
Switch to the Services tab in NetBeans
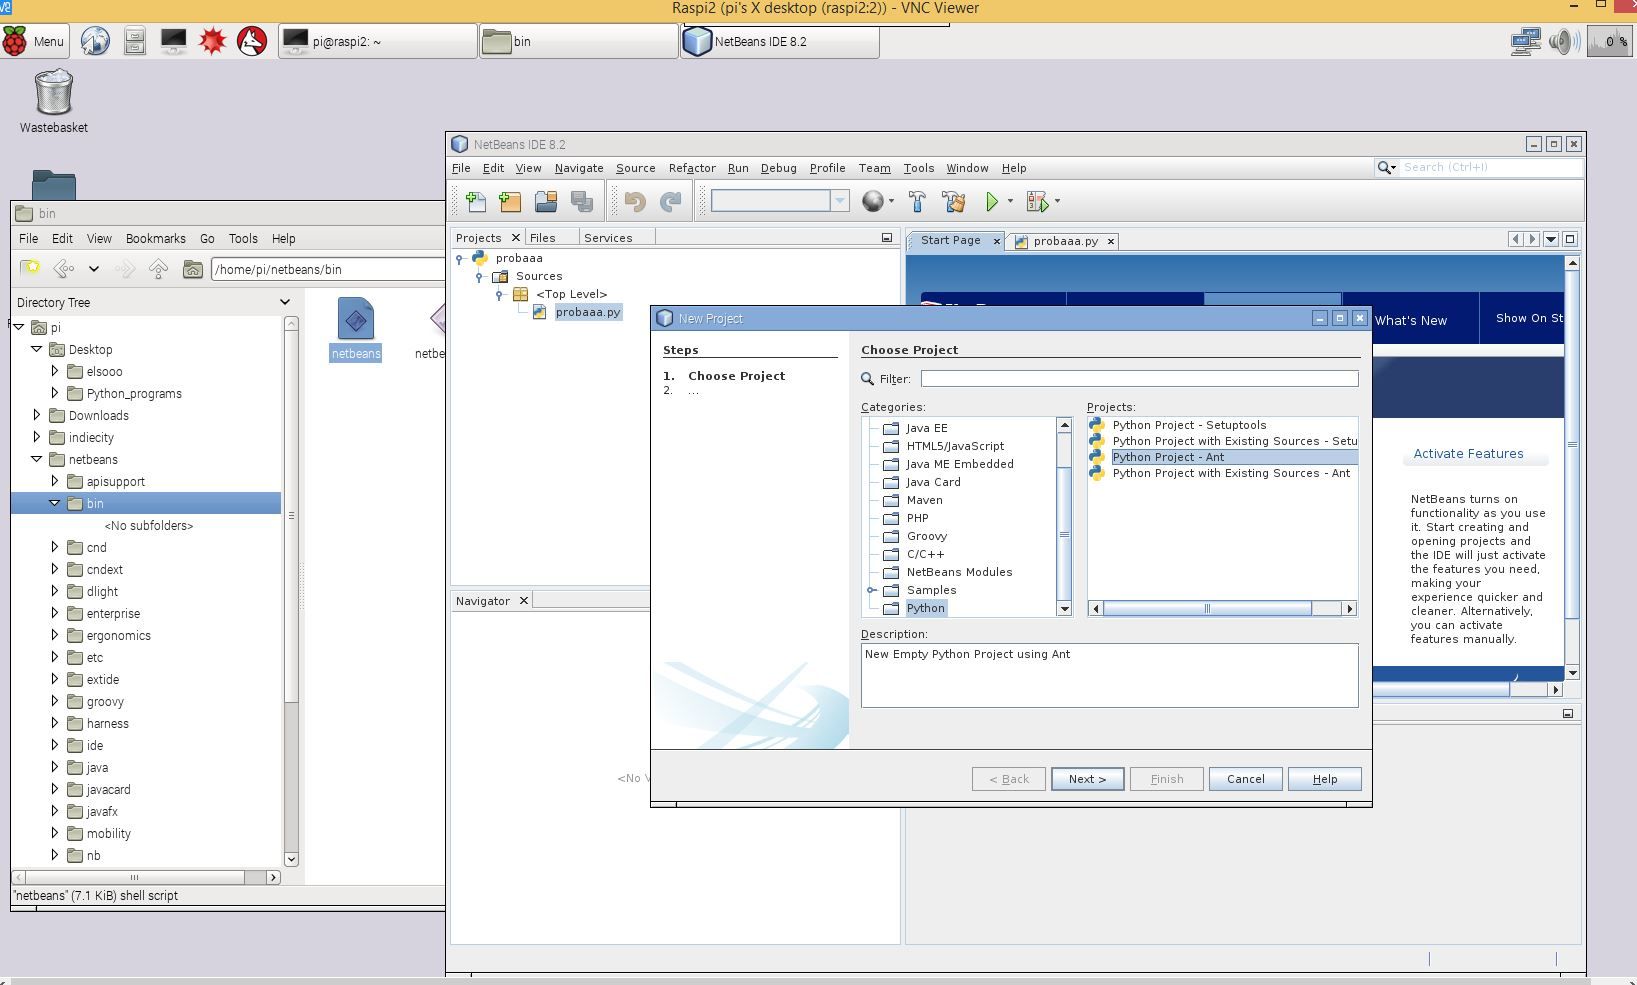click(608, 238)
